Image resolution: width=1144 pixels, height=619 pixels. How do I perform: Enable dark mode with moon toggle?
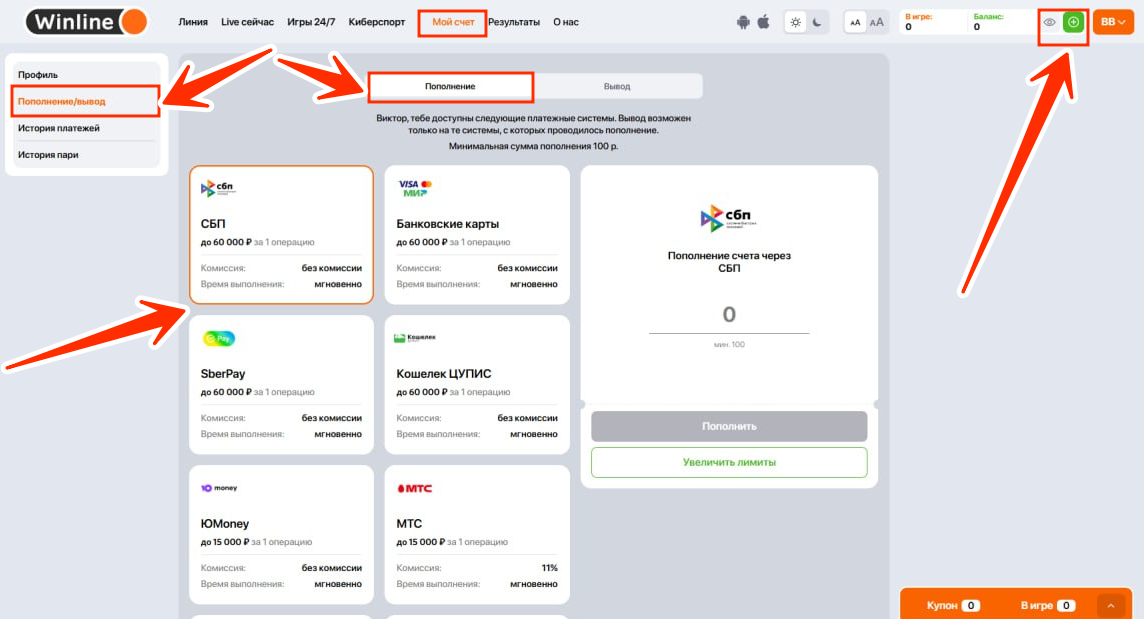pos(817,22)
